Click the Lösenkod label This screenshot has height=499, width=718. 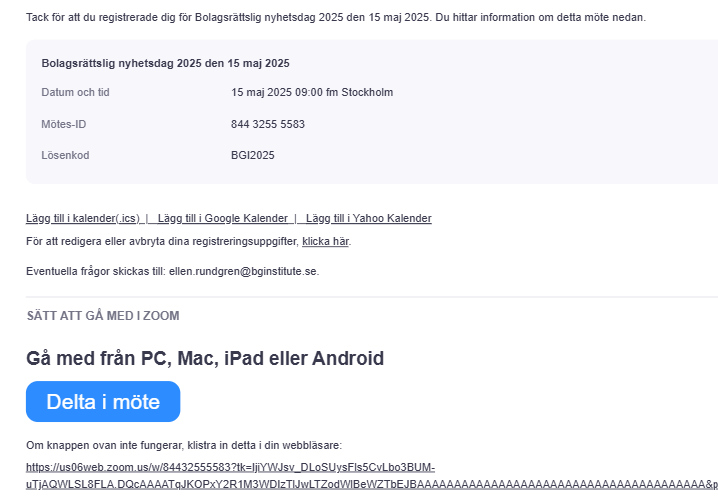click(x=66, y=155)
